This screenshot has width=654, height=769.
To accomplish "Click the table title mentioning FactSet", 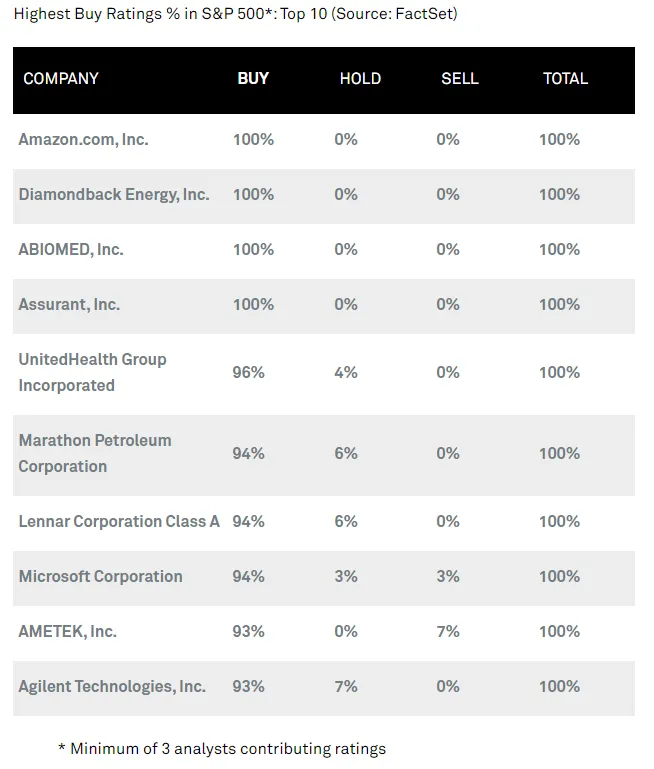I will (x=236, y=15).
